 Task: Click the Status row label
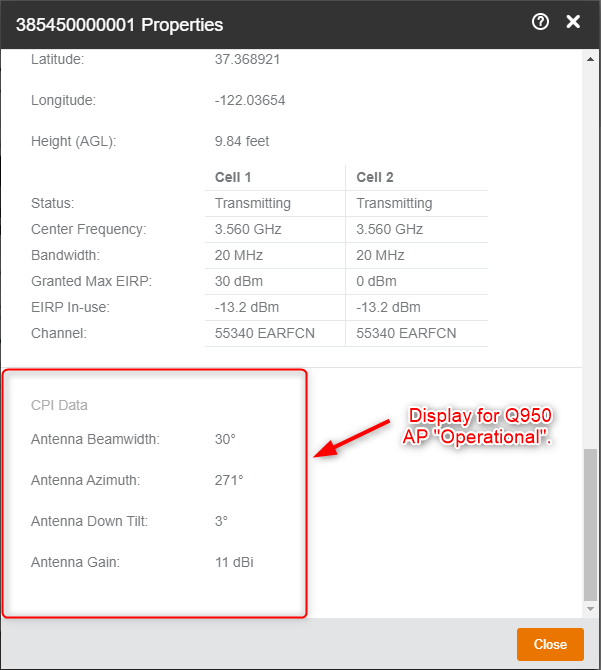pyautogui.click(x=53, y=203)
